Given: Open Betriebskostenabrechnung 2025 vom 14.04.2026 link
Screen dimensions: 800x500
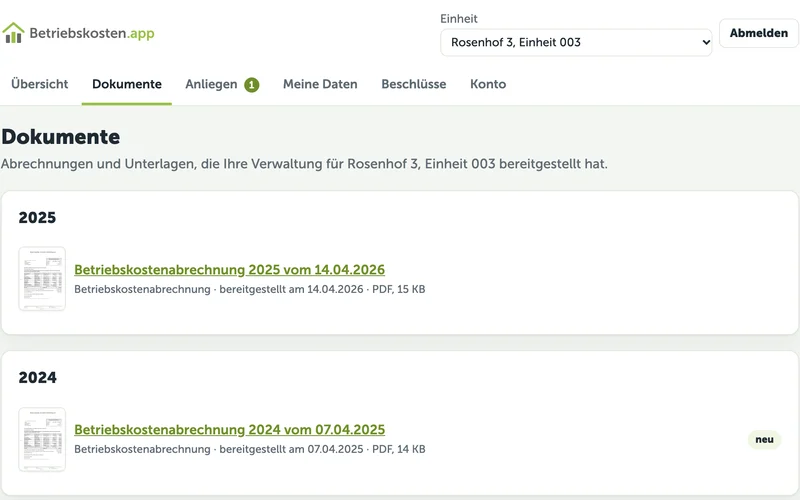Looking at the screenshot, I should coord(230,269).
